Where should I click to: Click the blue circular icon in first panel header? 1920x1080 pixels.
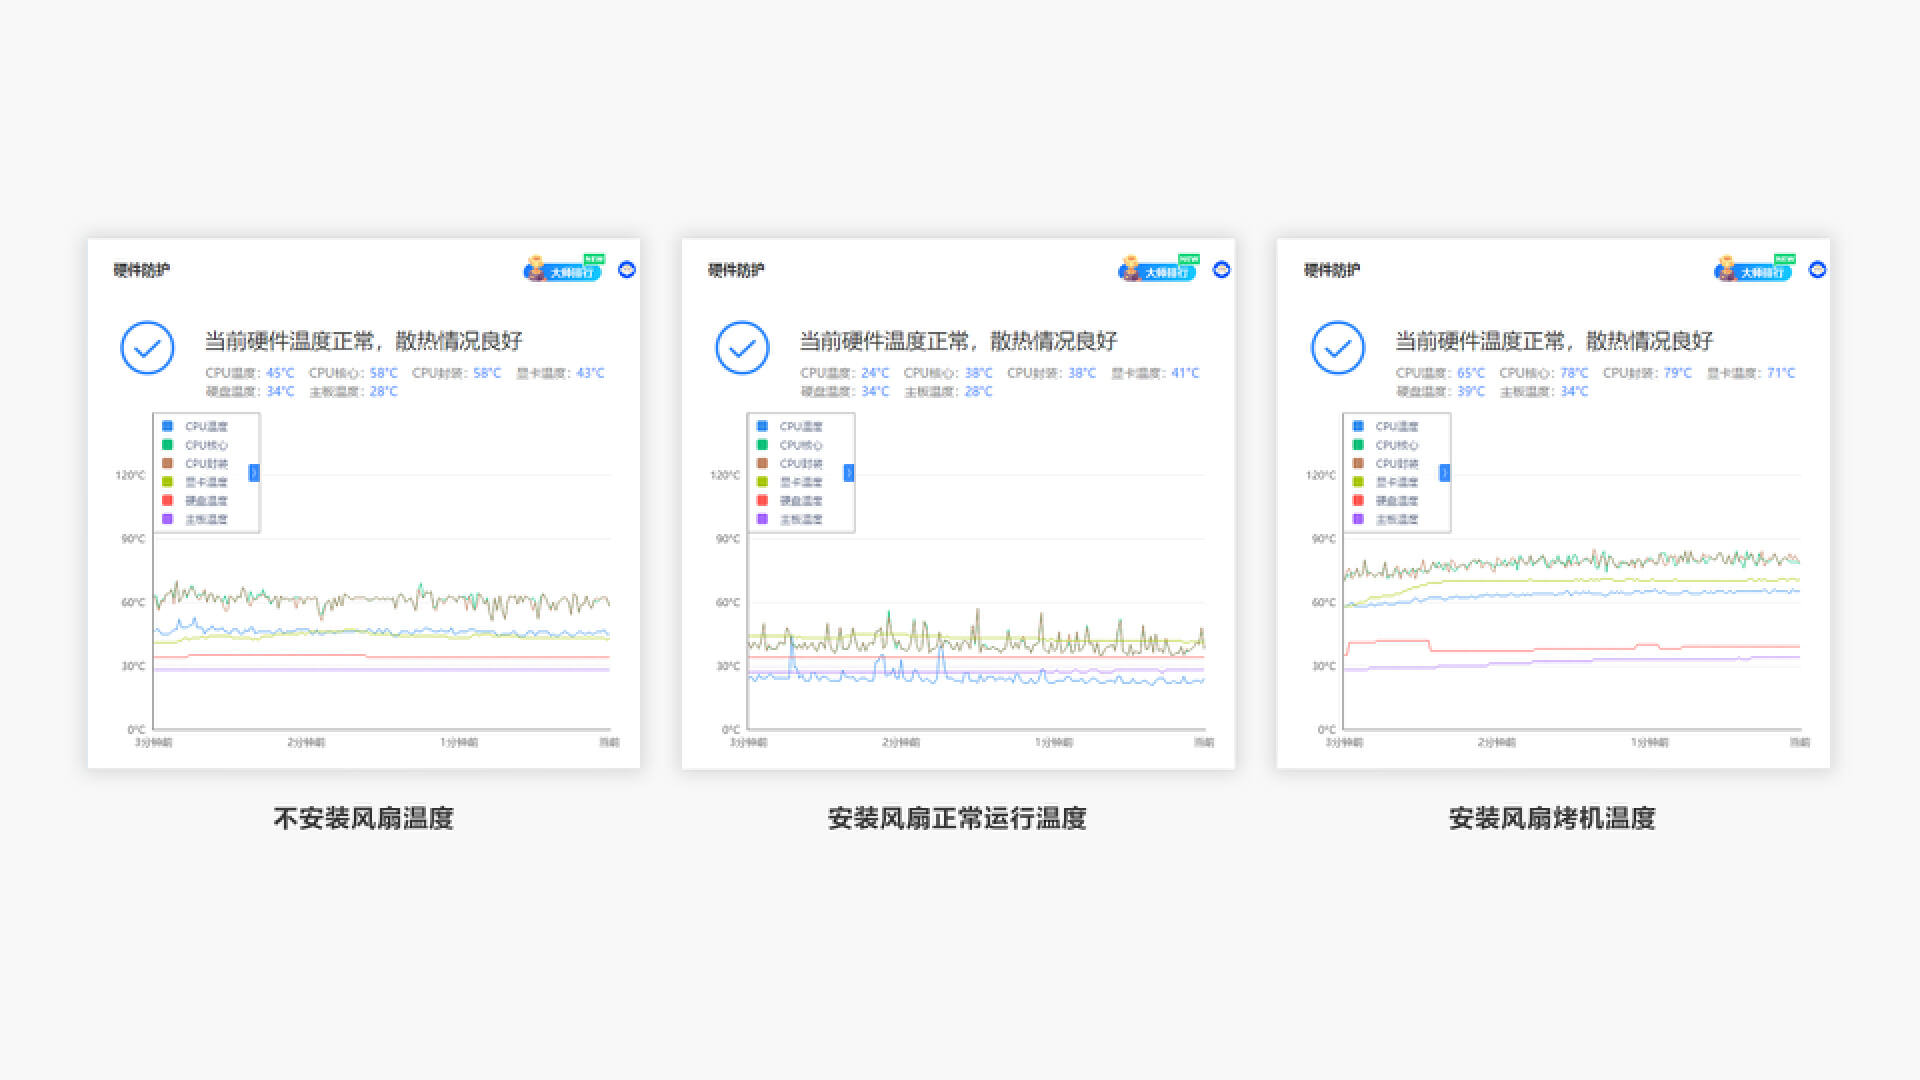pyautogui.click(x=628, y=269)
